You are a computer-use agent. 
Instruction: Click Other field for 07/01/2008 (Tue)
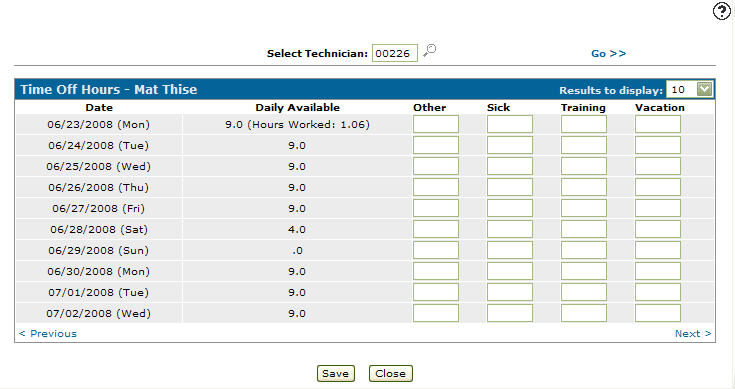coord(436,292)
